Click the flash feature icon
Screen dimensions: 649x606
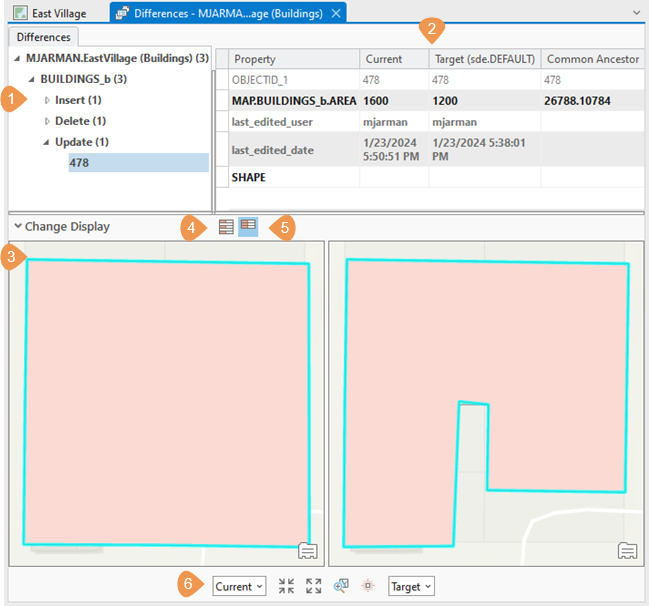coord(368,587)
